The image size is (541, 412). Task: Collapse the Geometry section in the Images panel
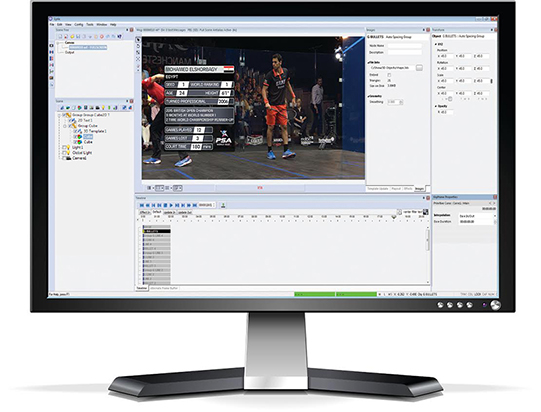[368, 96]
